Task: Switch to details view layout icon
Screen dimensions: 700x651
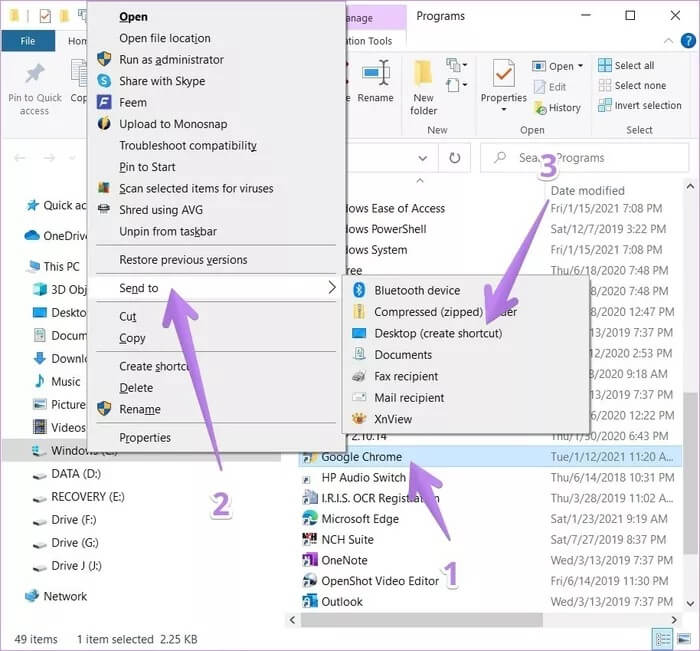Action: pyautogui.click(x=662, y=639)
